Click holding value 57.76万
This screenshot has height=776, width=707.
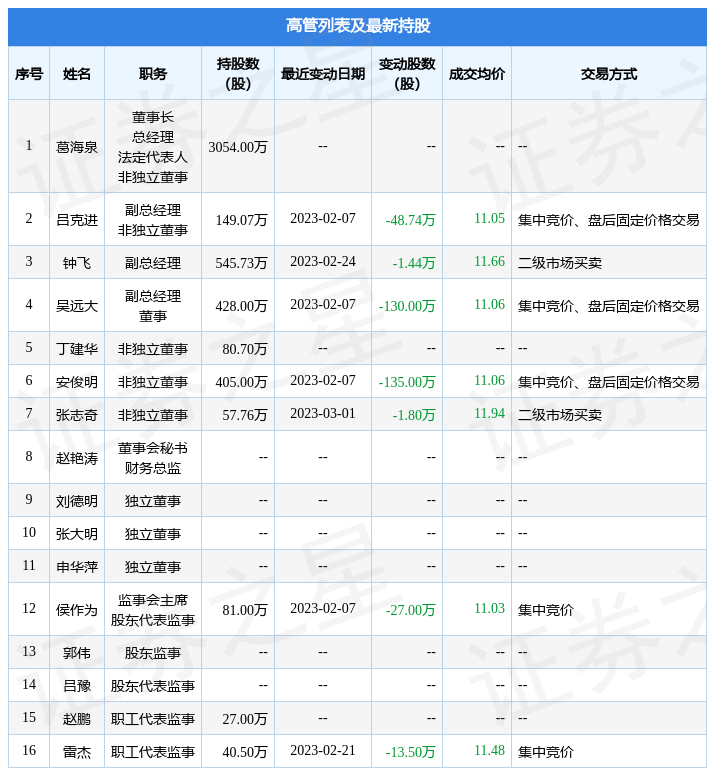(245, 415)
